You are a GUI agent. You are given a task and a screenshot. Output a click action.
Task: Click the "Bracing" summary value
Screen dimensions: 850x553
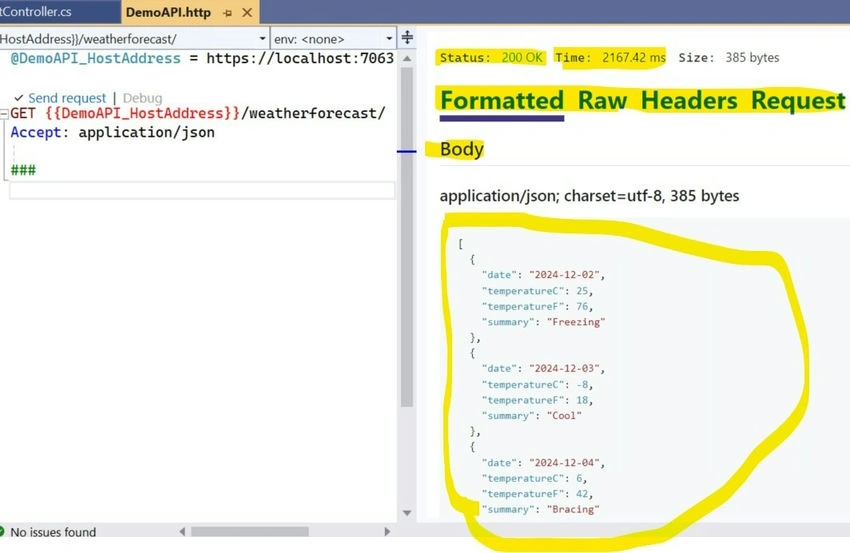point(573,510)
